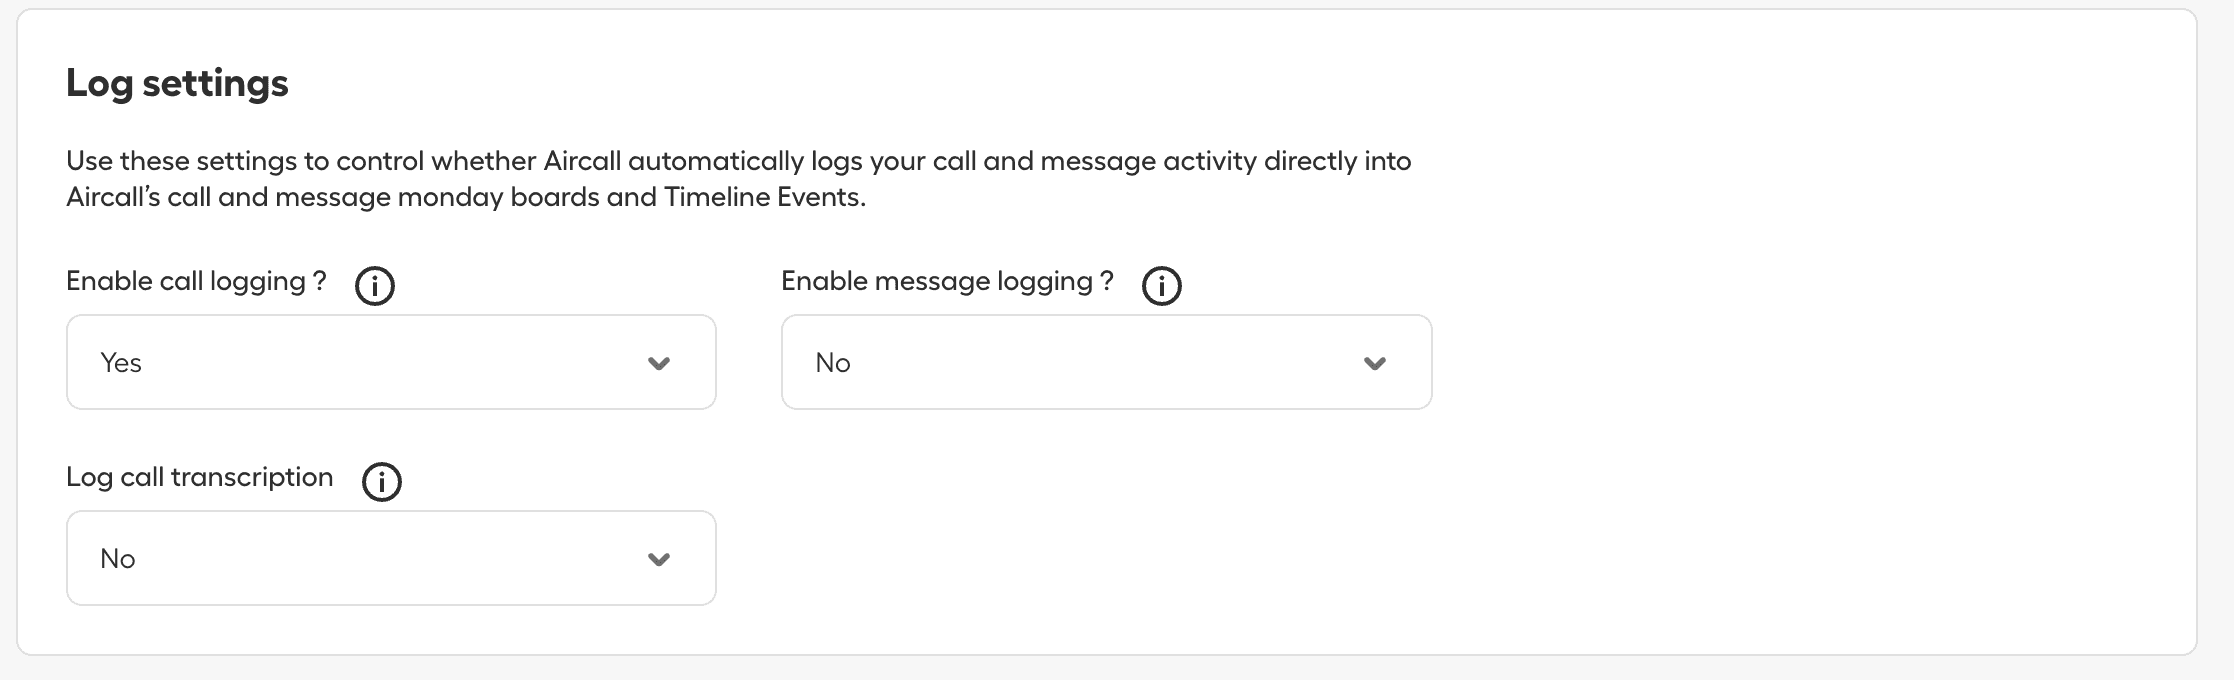The width and height of the screenshot is (2234, 680).
Task: Click the "No" value in call transcription
Action: [117, 559]
